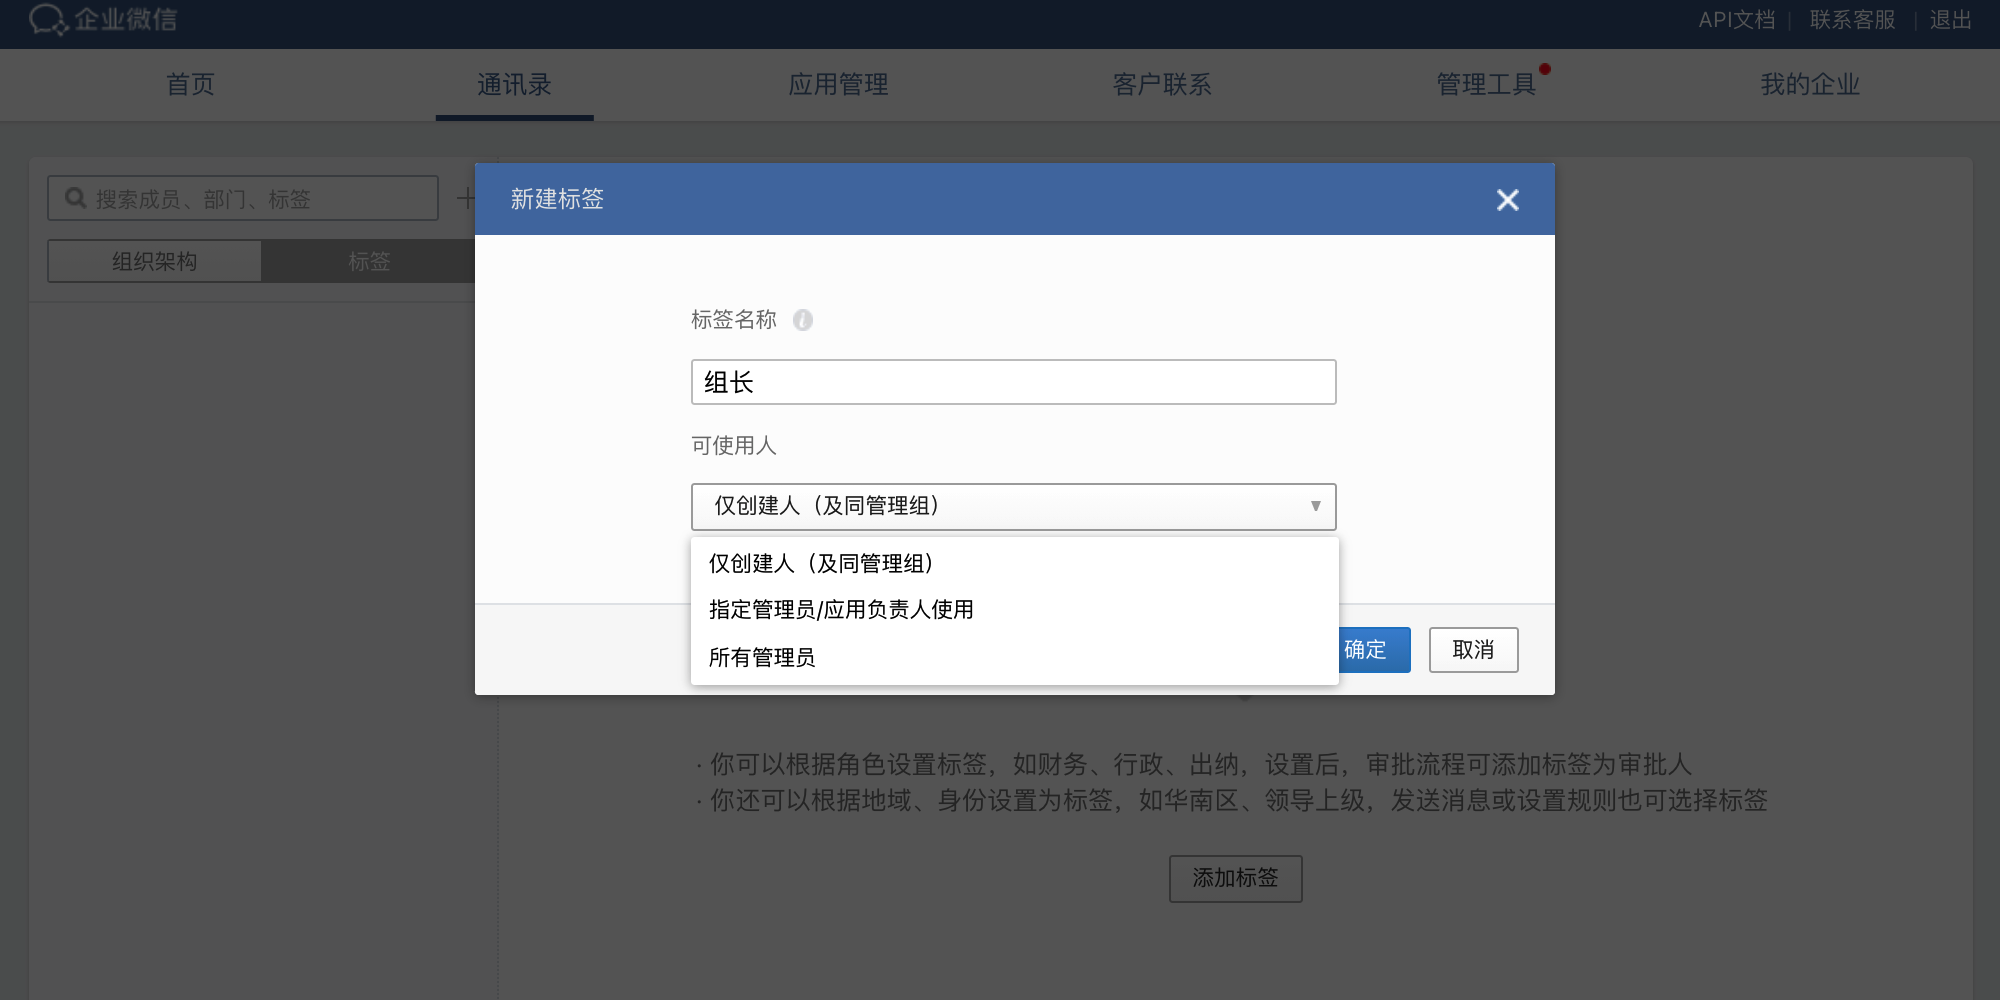Select 所有管理员 from the dropdown list
The width and height of the screenshot is (2000, 1000).
(762, 658)
